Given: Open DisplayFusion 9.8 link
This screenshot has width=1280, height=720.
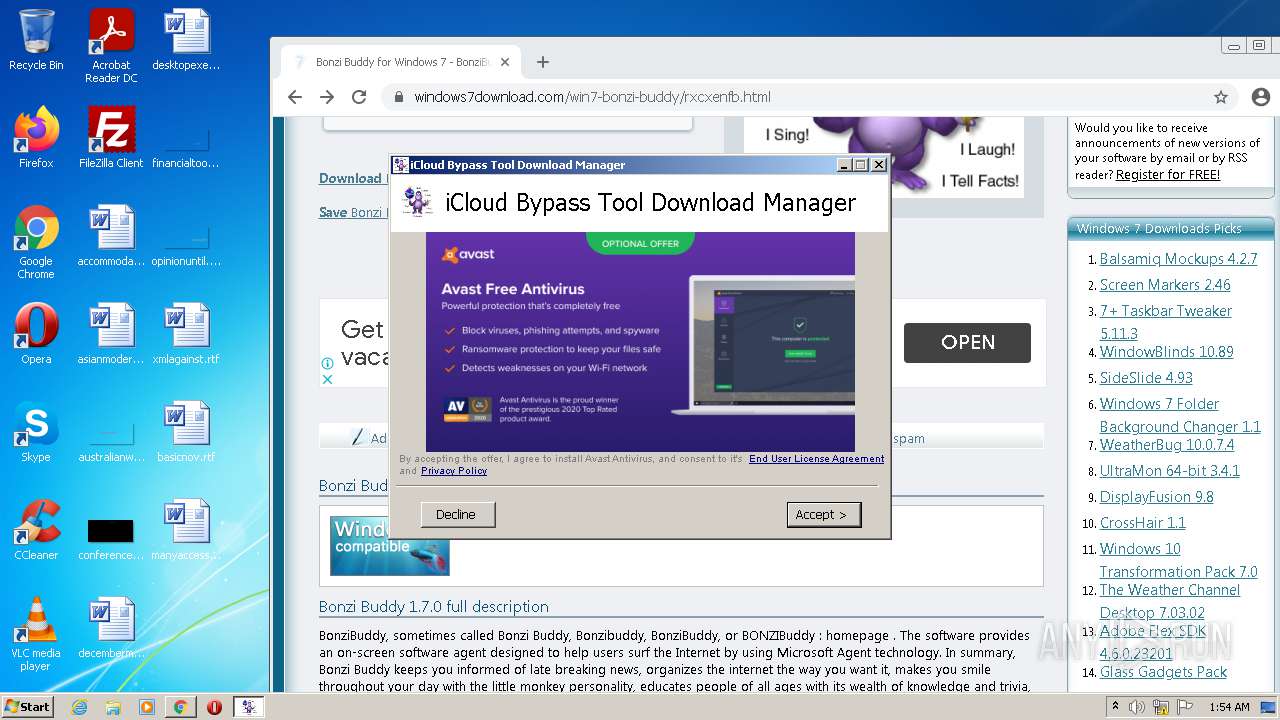Looking at the screenshot, I should 1157,497.
